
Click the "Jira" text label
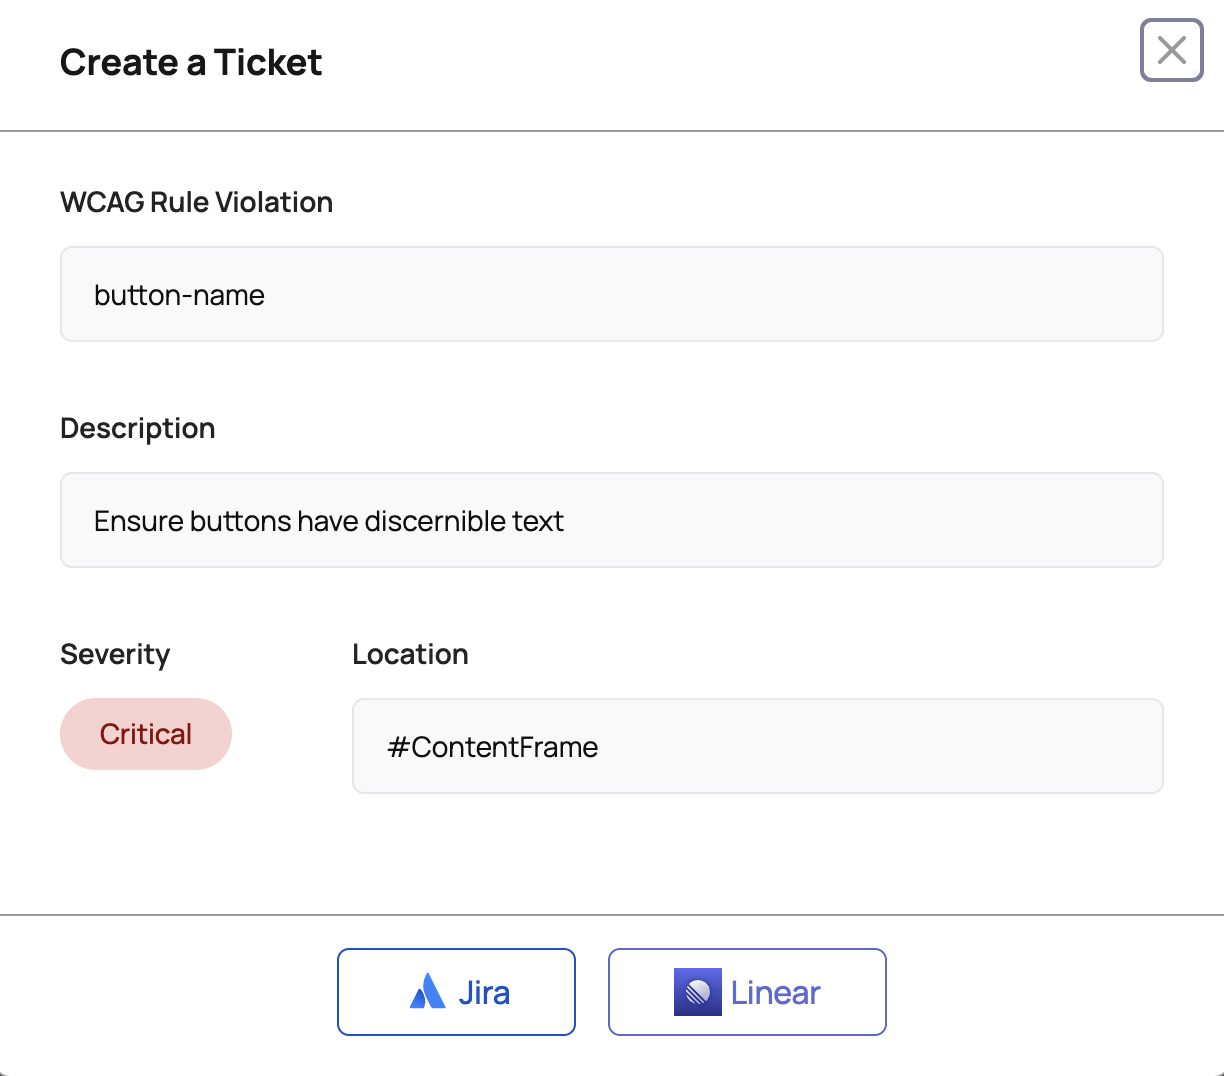point(484,993)
